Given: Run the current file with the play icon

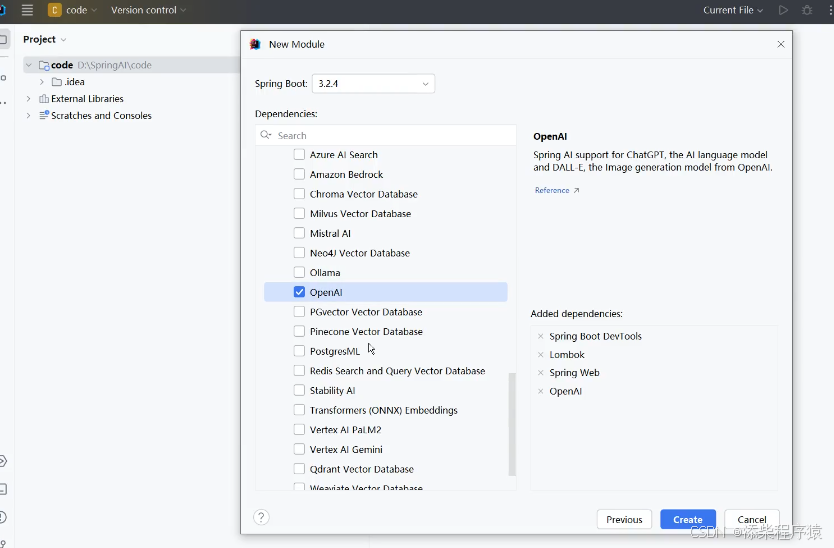Looking at the screenshot, I should click(783, 10).
